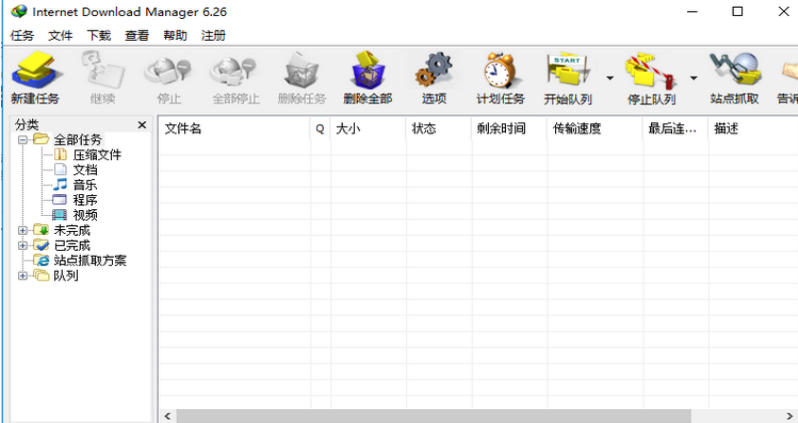
Task: Click the horizontal scrollbar right arrow
Action: 789,416
